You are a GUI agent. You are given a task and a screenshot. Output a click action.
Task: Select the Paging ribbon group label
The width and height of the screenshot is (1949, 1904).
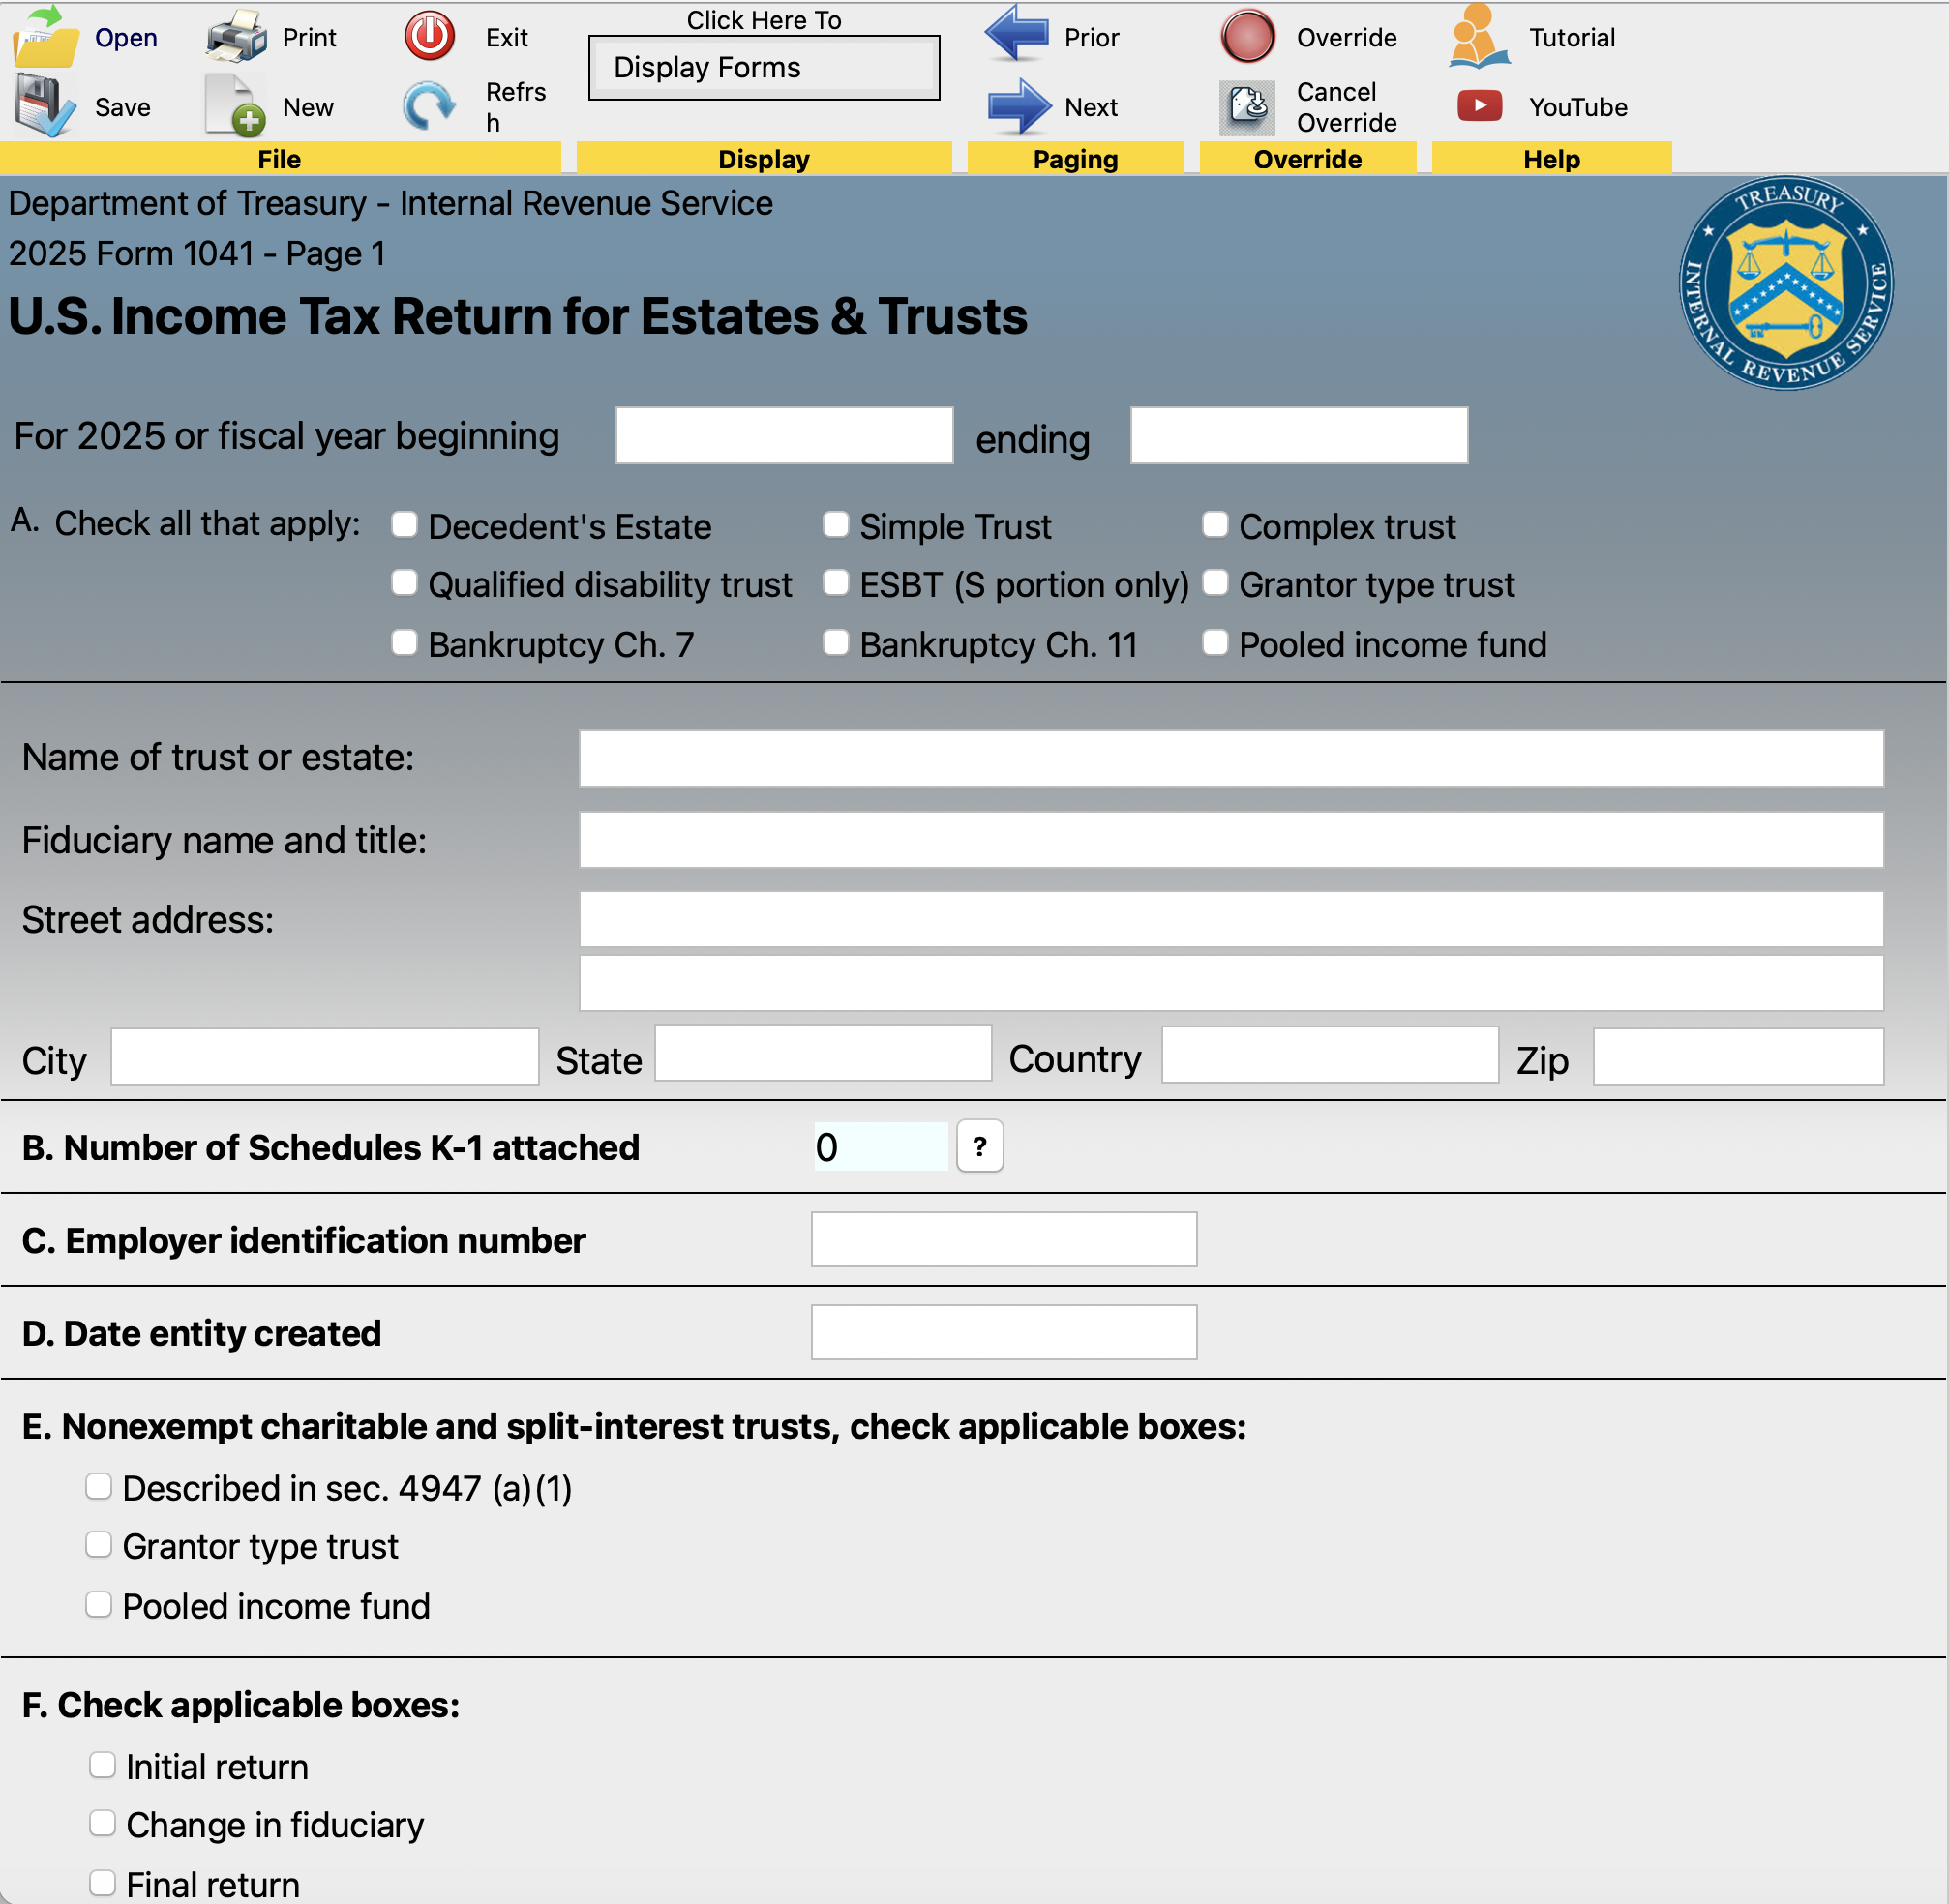coord(1076,159)
